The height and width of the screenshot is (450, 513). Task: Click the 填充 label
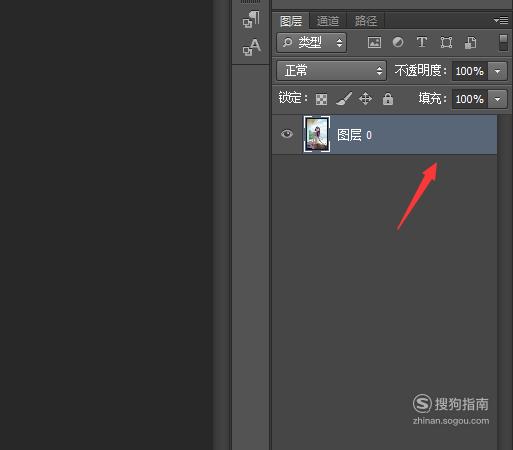[432, 99]
